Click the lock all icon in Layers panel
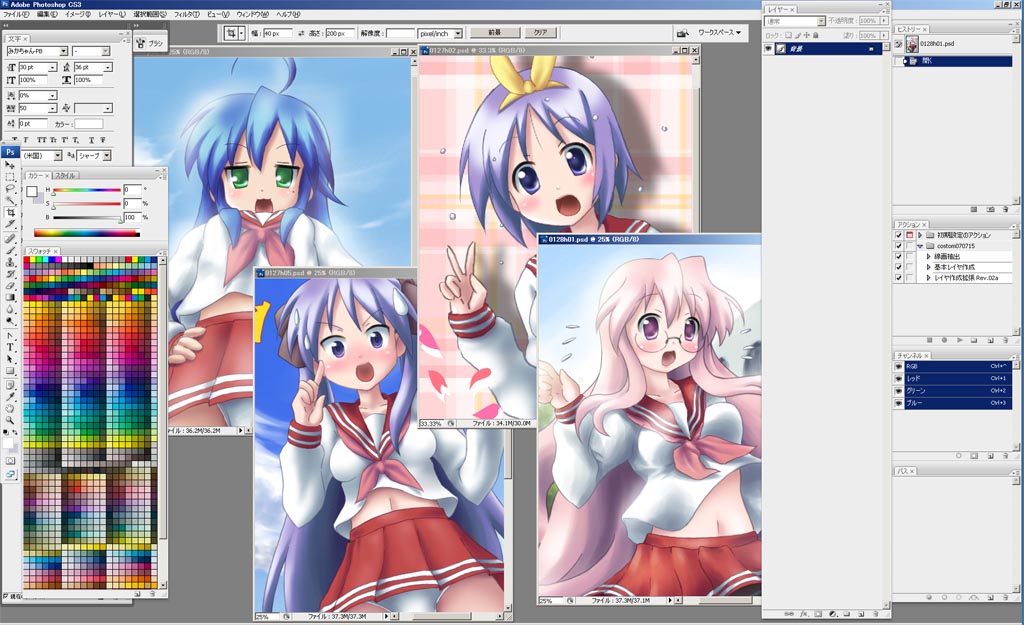 click(x=815, y=35)
